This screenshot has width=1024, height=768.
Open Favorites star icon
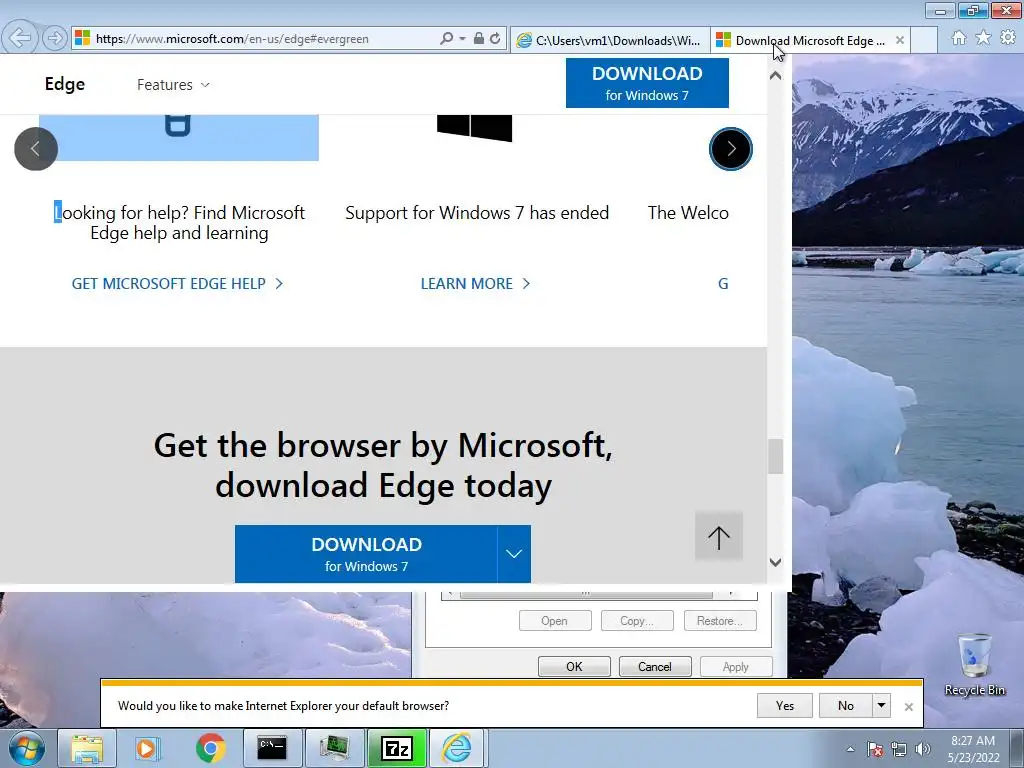[983, 38]
